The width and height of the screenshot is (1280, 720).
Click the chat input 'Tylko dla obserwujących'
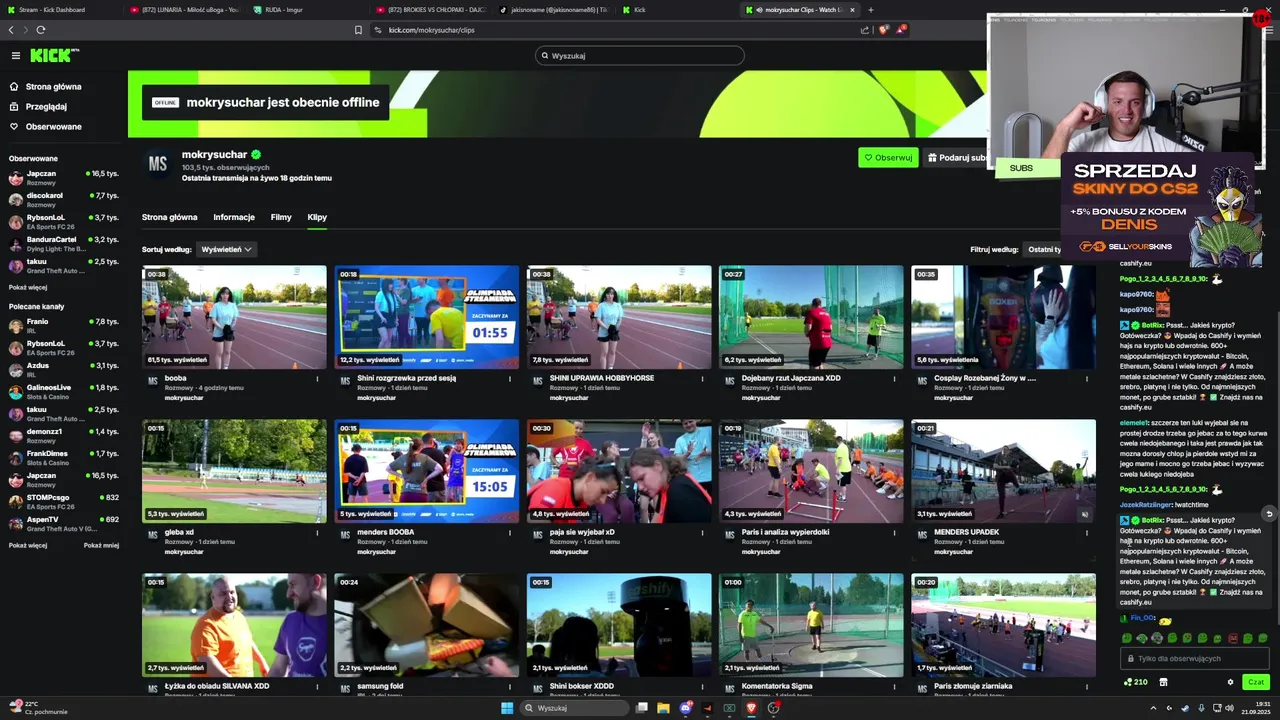1195,658
